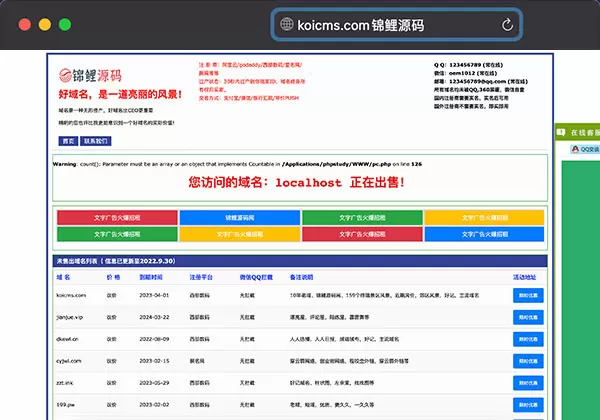Select the koicms.com domain cell
The width and height of the screenshot is (600, 420).
[71, 295]
